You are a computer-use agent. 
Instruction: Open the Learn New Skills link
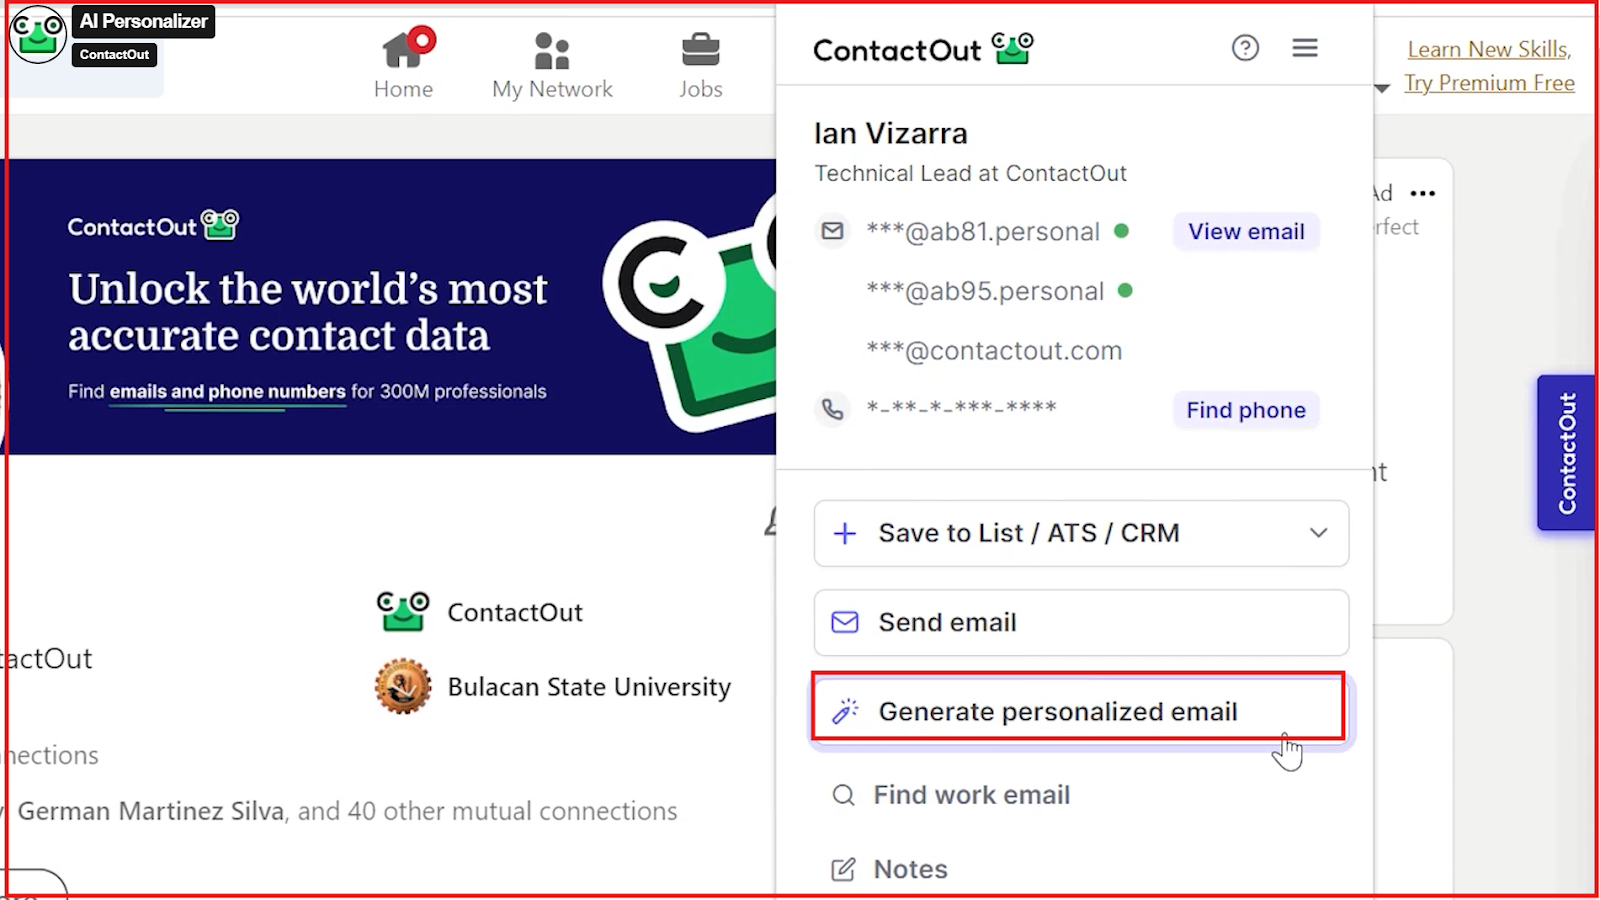coord(1488,48)
